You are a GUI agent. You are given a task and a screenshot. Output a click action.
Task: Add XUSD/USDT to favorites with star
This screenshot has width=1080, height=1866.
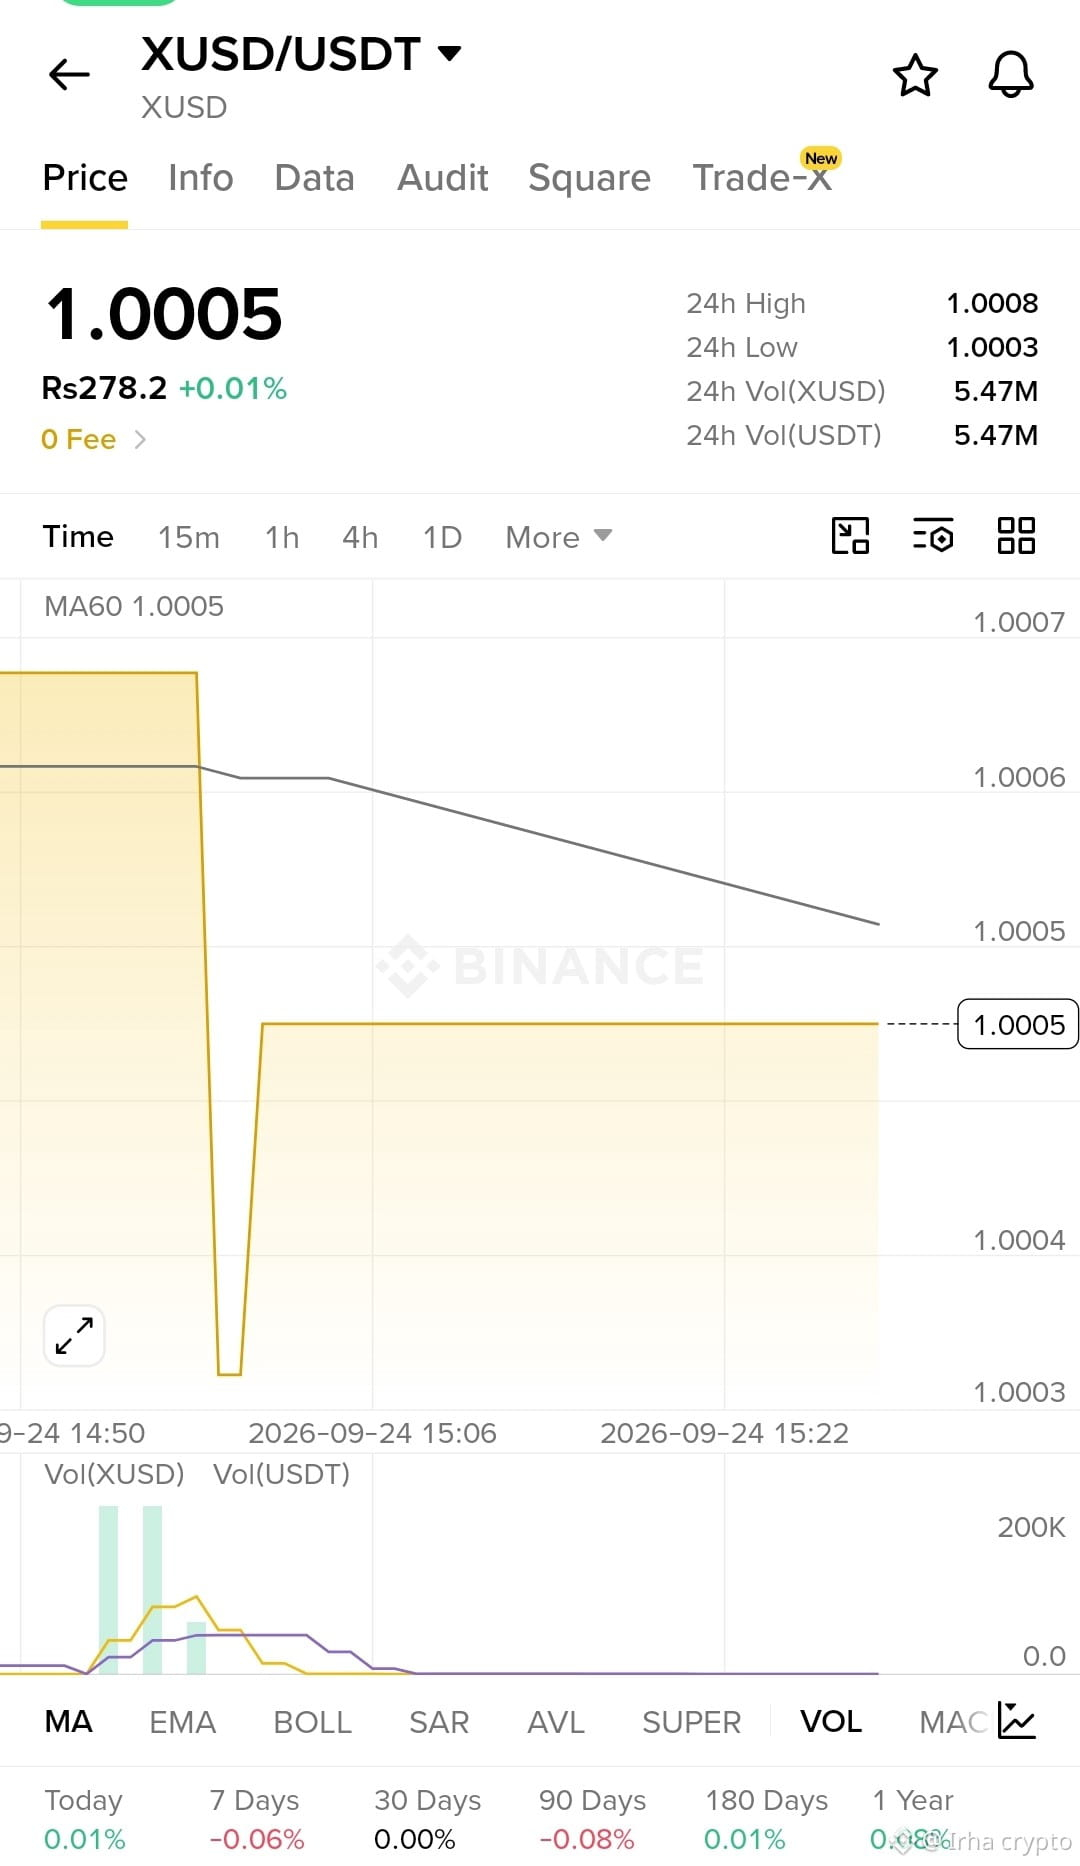[x=915, y=75]
